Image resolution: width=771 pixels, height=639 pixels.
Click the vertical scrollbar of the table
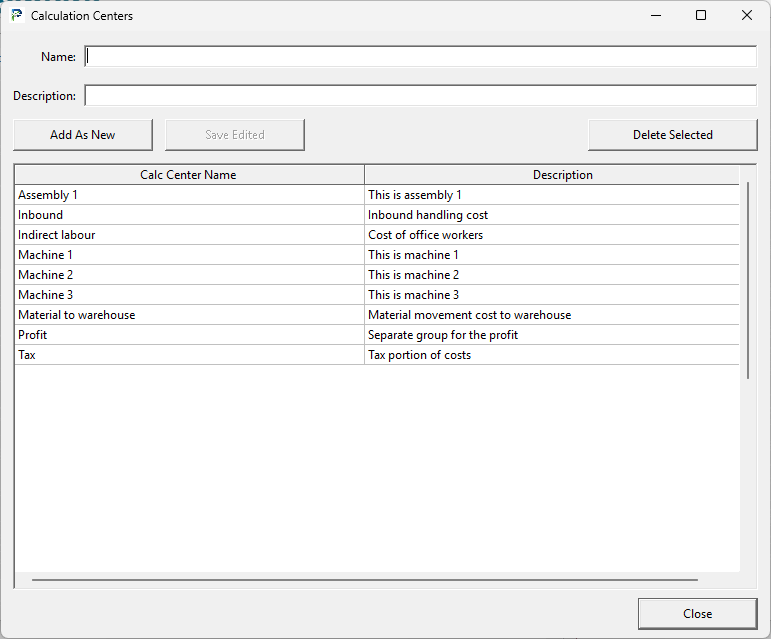coord(748,280)
